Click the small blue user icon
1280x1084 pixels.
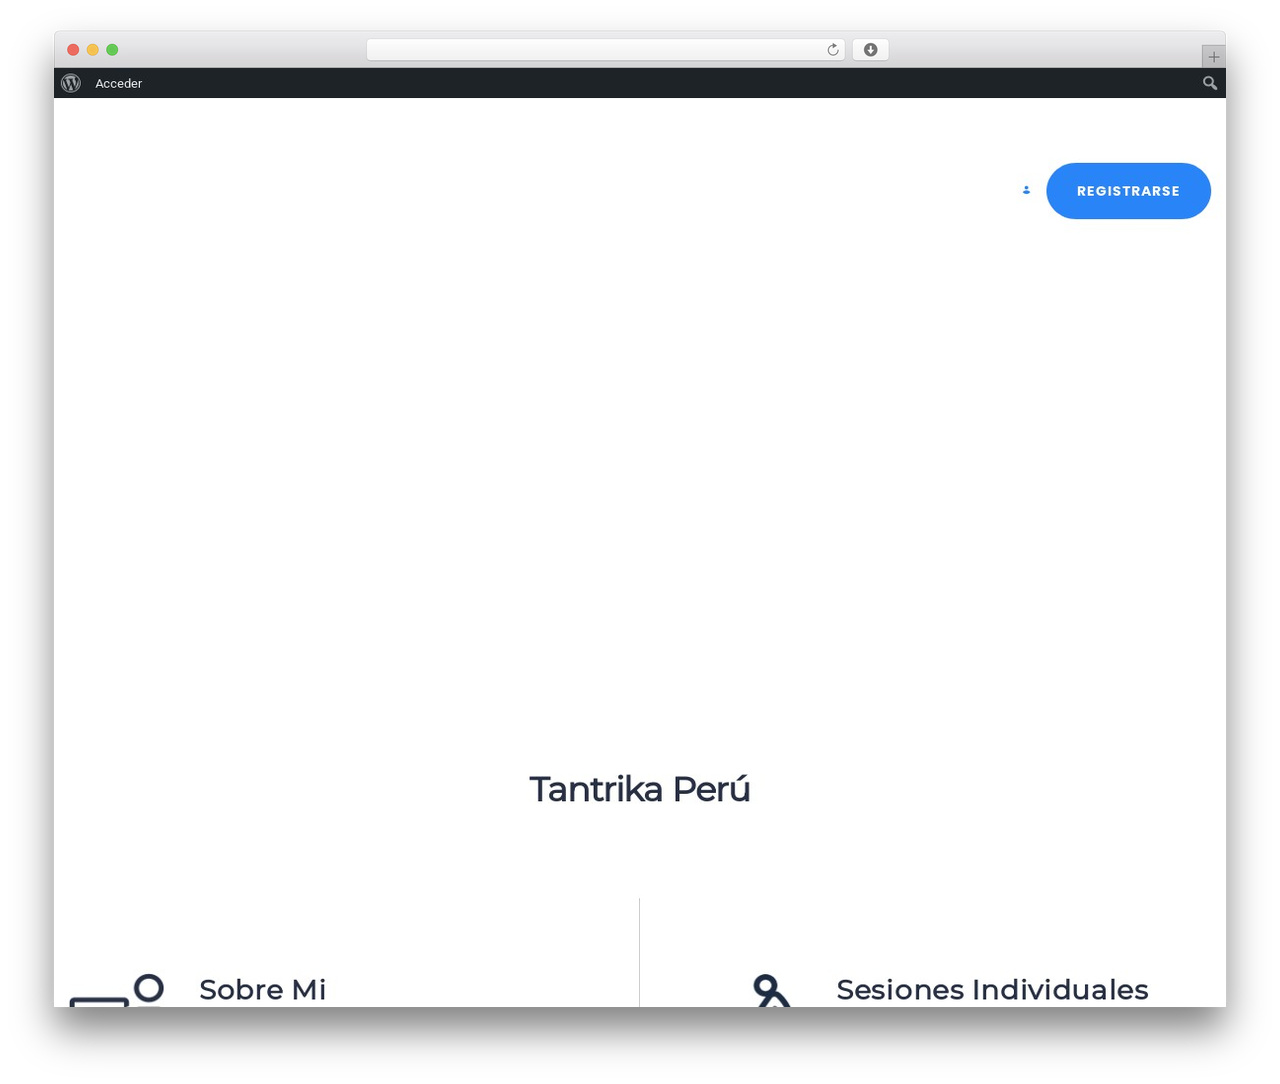(1026, 190)
